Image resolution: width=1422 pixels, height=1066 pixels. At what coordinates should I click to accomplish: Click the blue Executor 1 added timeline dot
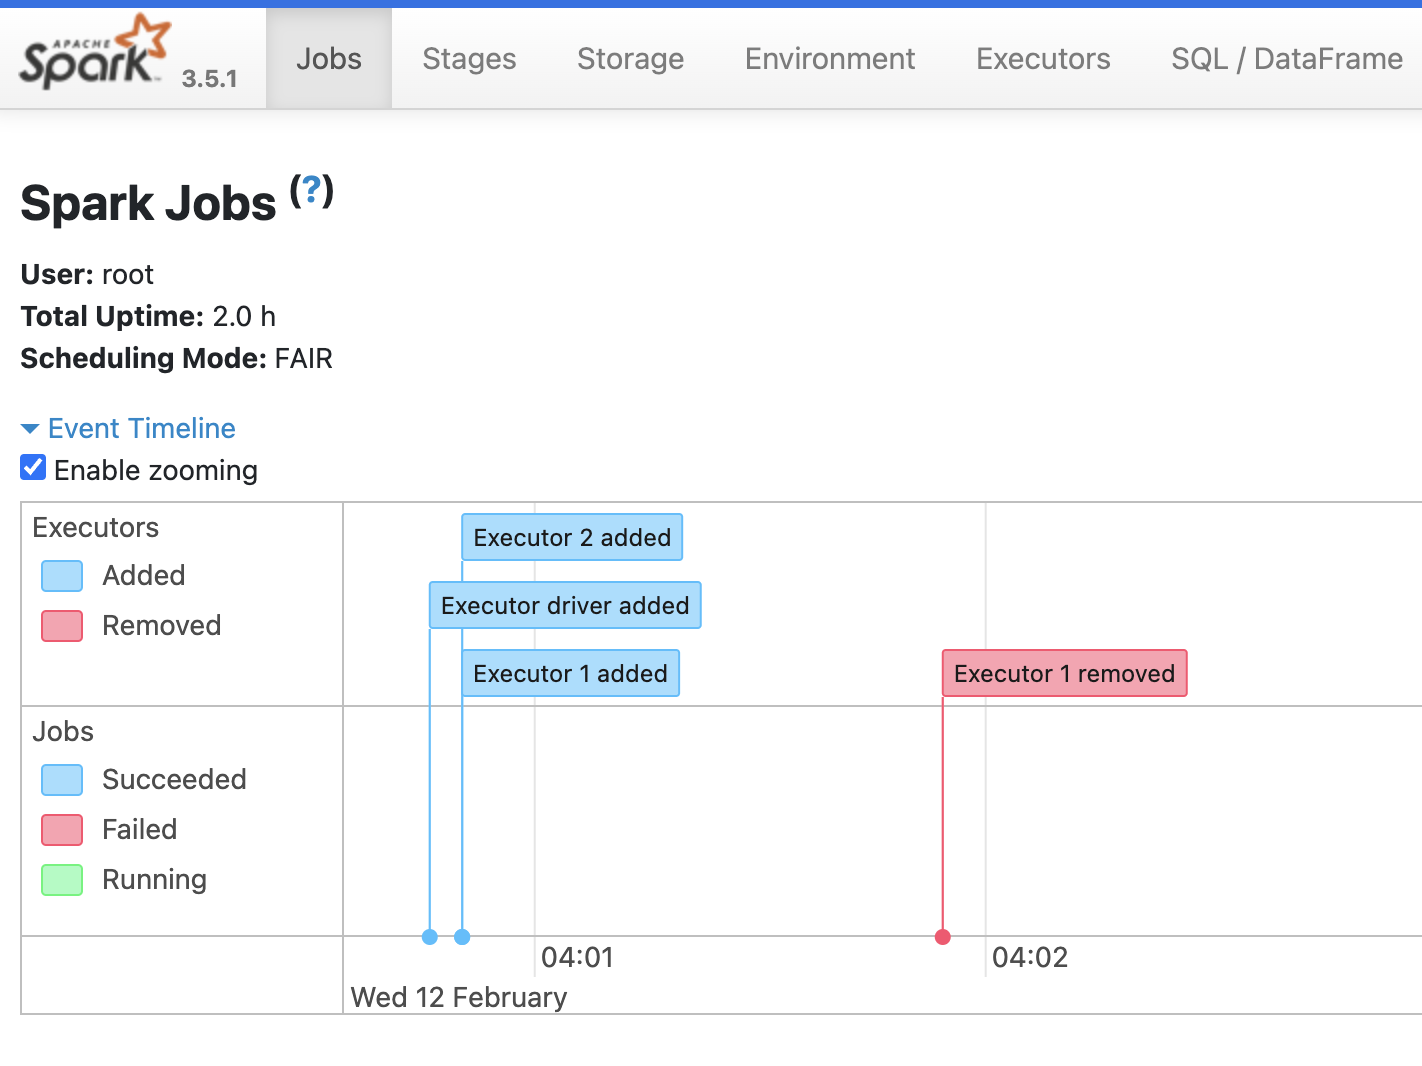click(462, 937)
